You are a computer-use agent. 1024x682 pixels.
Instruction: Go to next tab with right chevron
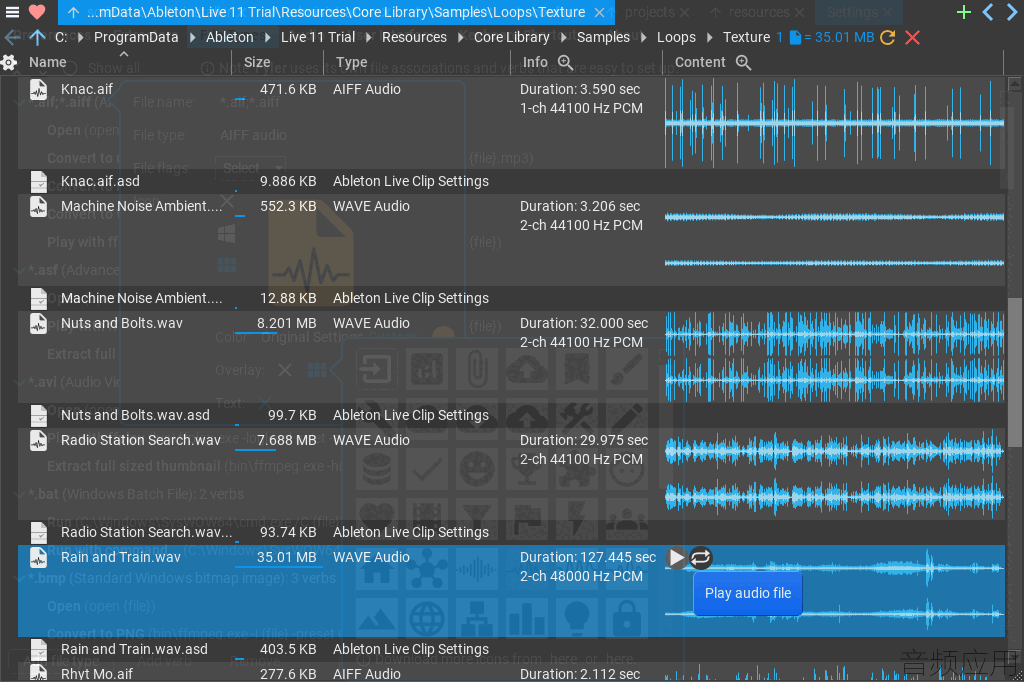(x=1012, y=12)
